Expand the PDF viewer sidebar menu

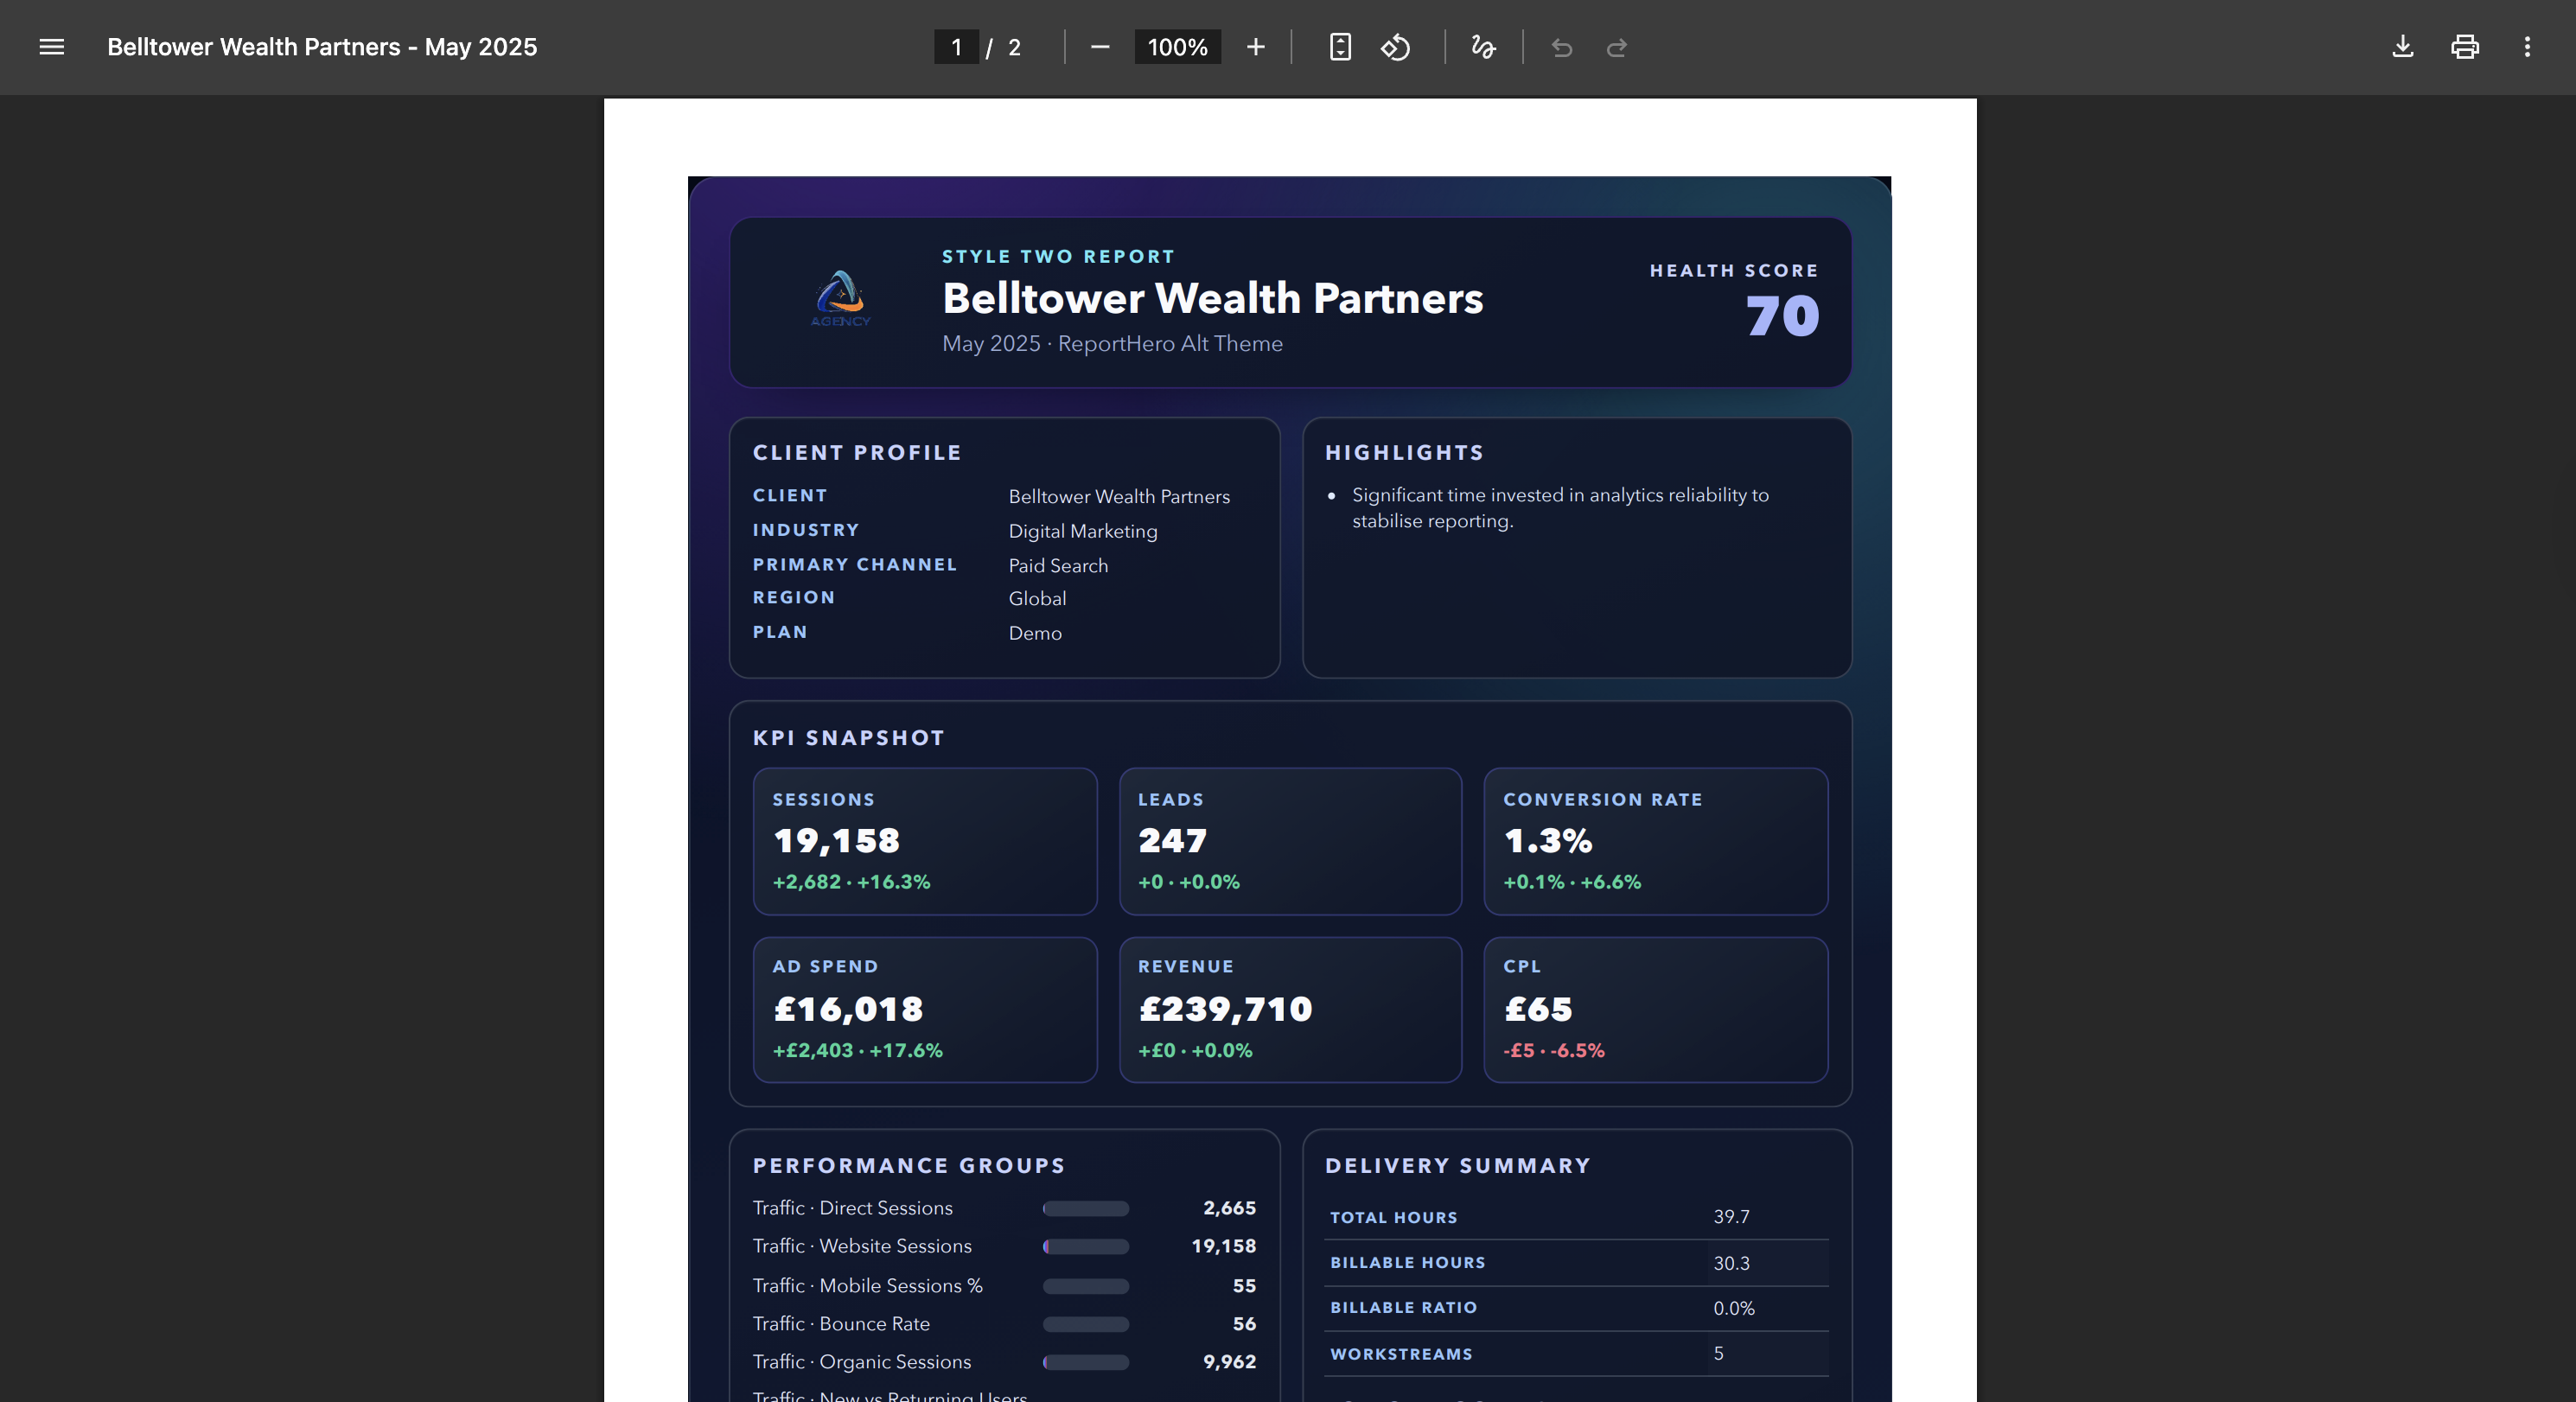point(50,47)
